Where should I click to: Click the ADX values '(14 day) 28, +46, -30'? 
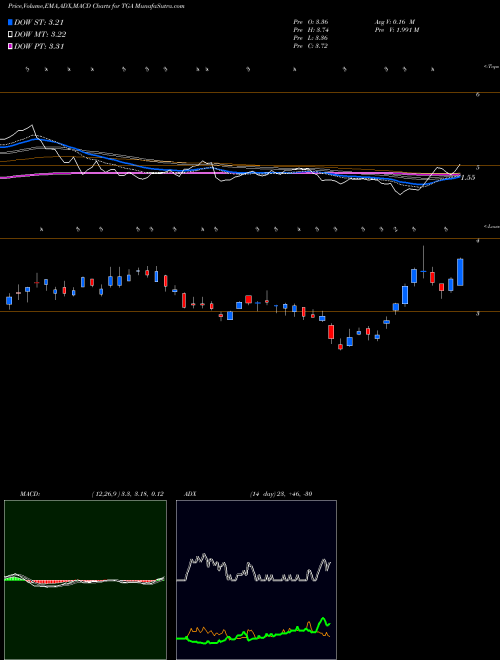(281, 494)
